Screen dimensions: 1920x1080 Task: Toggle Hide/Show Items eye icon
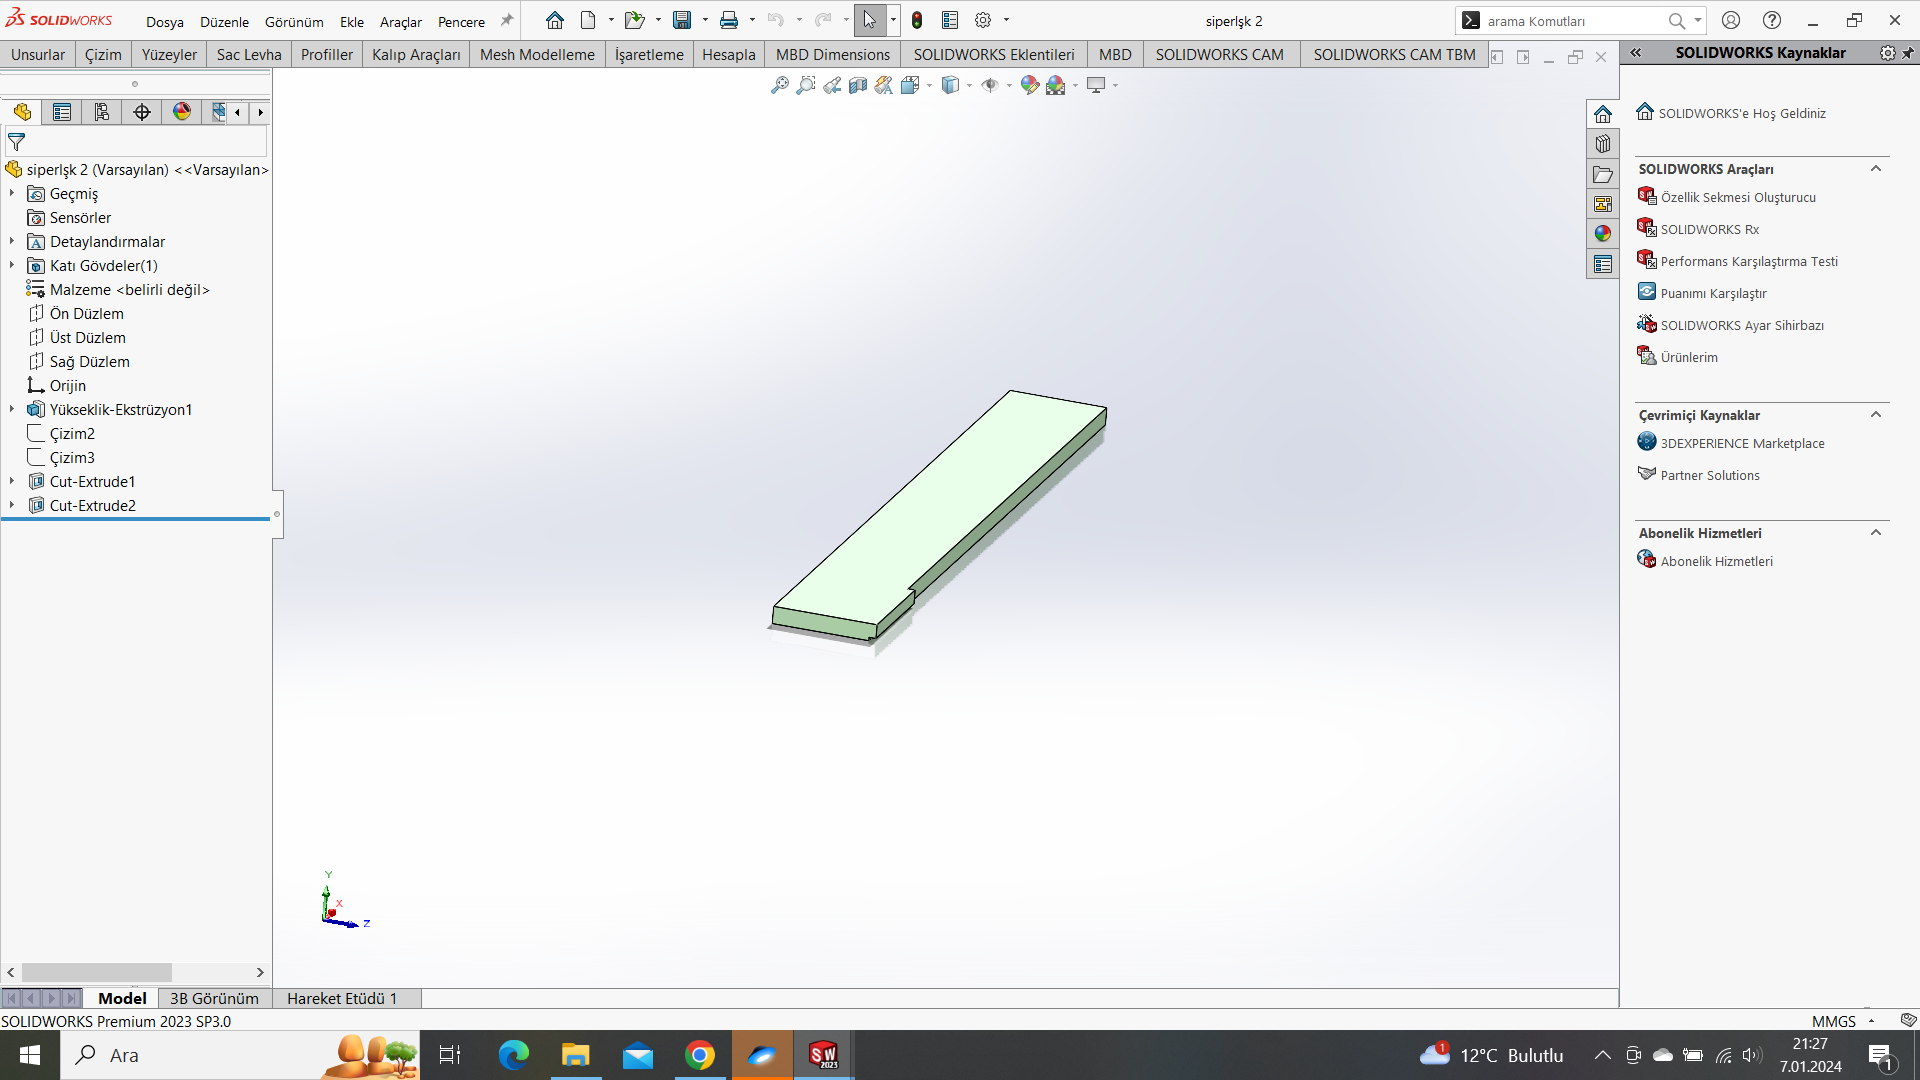(x=990, y=86)
